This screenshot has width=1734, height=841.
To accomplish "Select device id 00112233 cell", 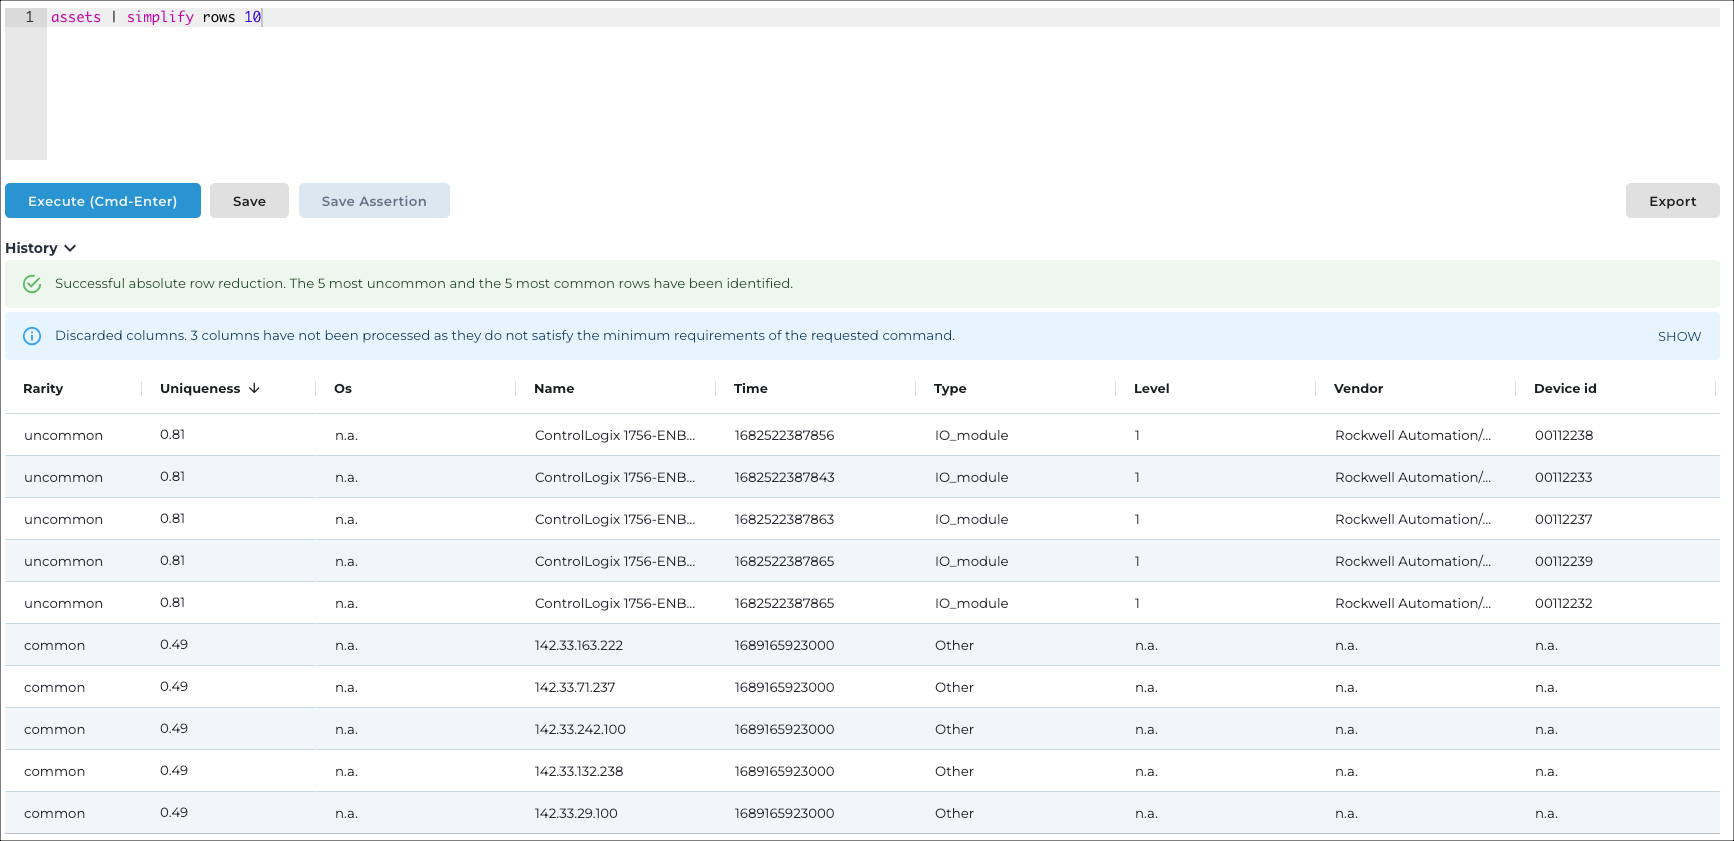I will click(1564, 477).
